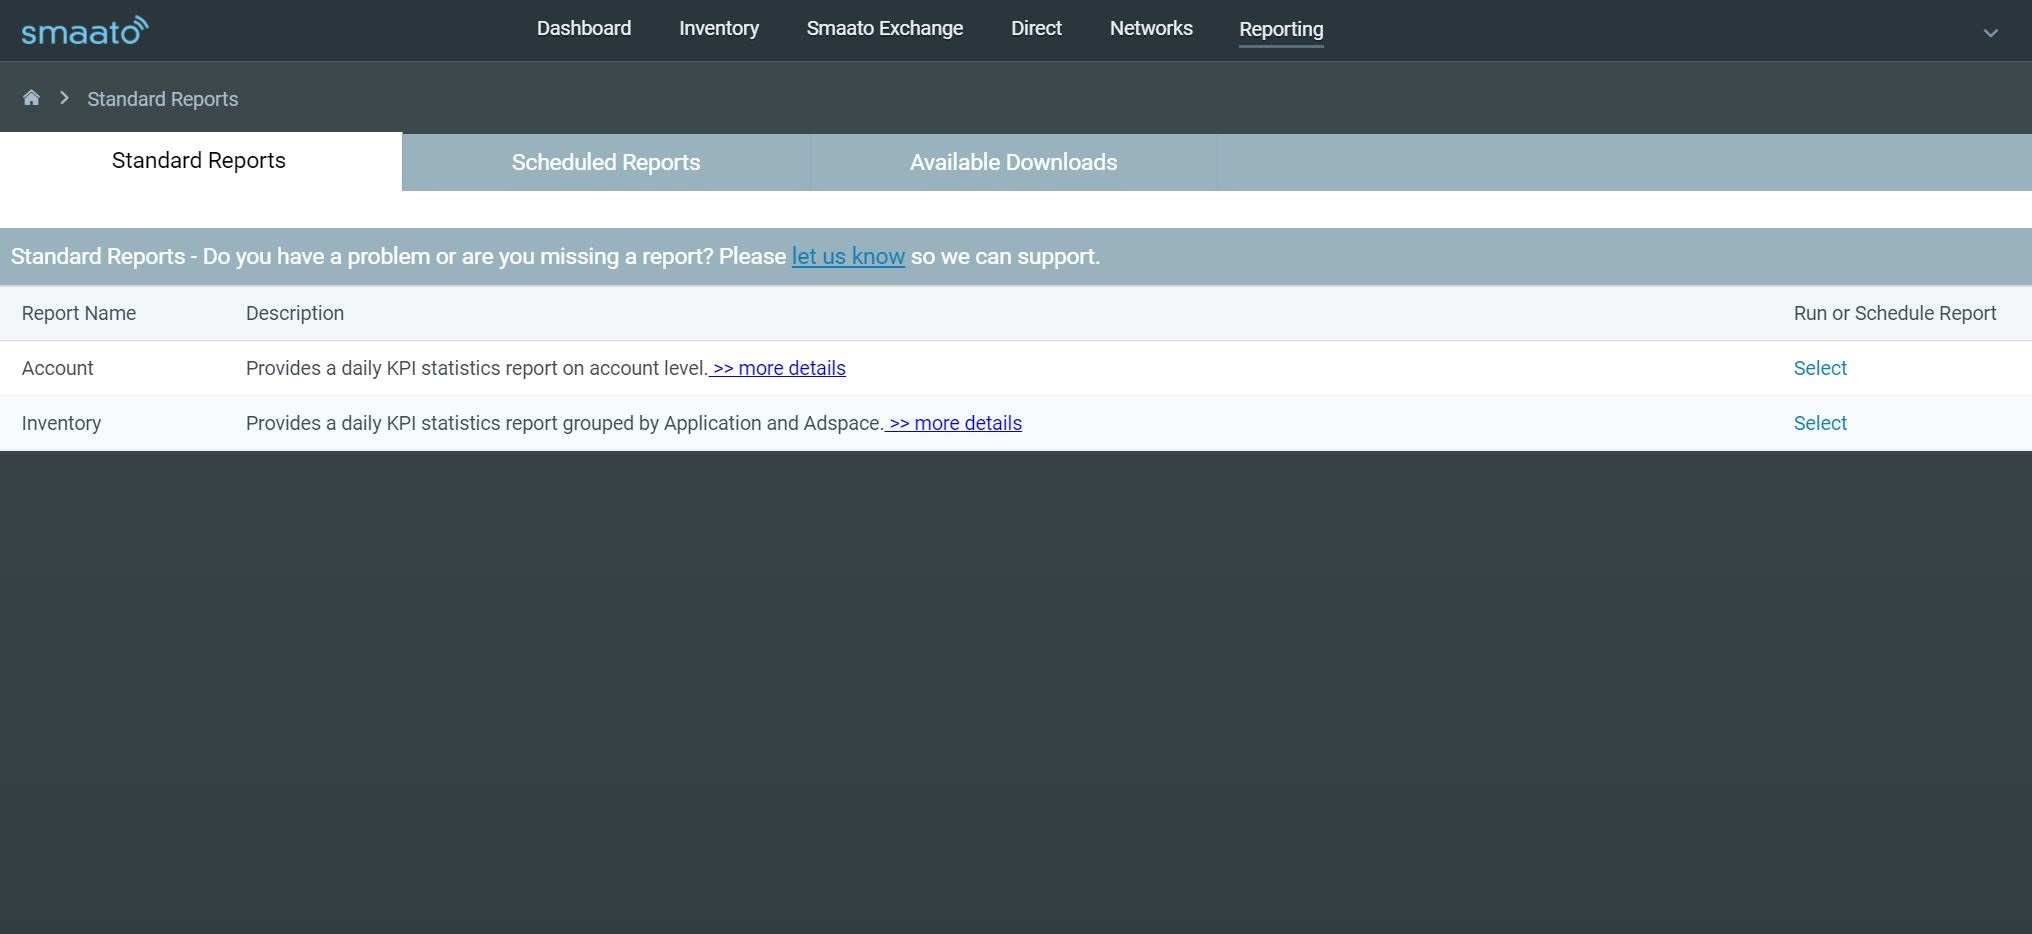Screen dimensions: 2032x934
Task: Click the 'Report Name' column header
Action: coord(79,313)
